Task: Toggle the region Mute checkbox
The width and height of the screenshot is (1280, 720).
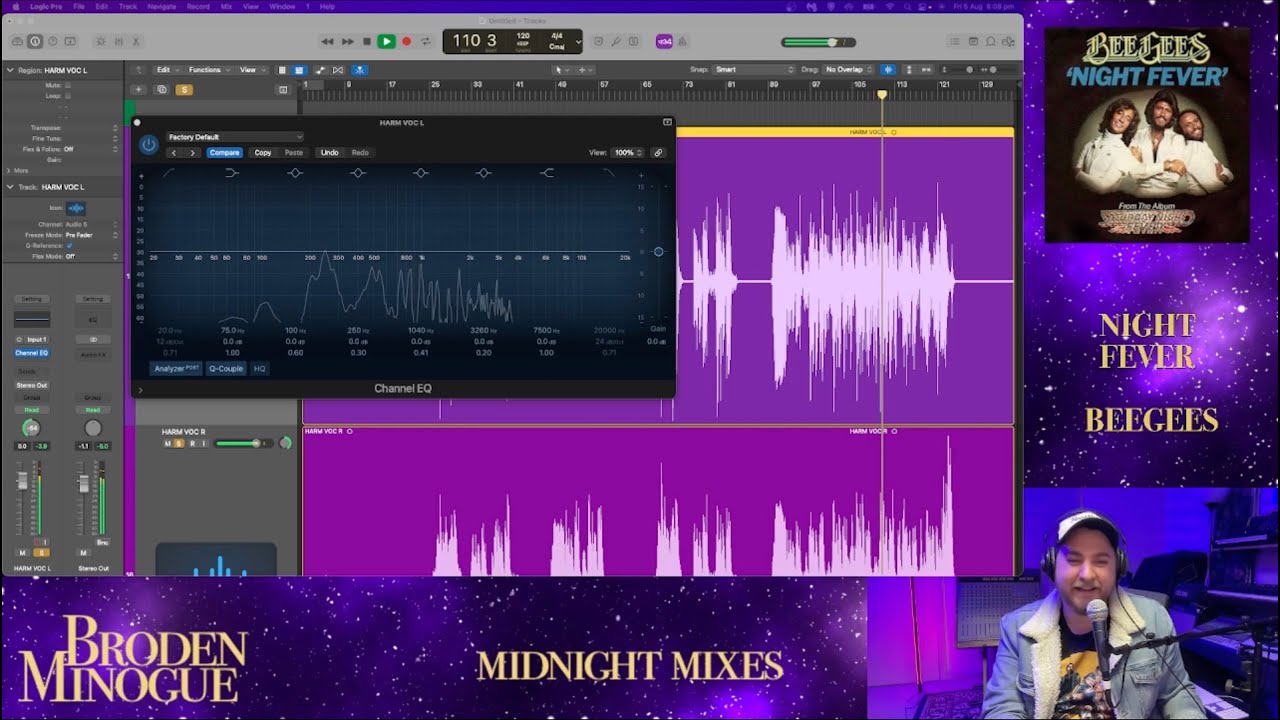Action: click(x=68, y=86)
